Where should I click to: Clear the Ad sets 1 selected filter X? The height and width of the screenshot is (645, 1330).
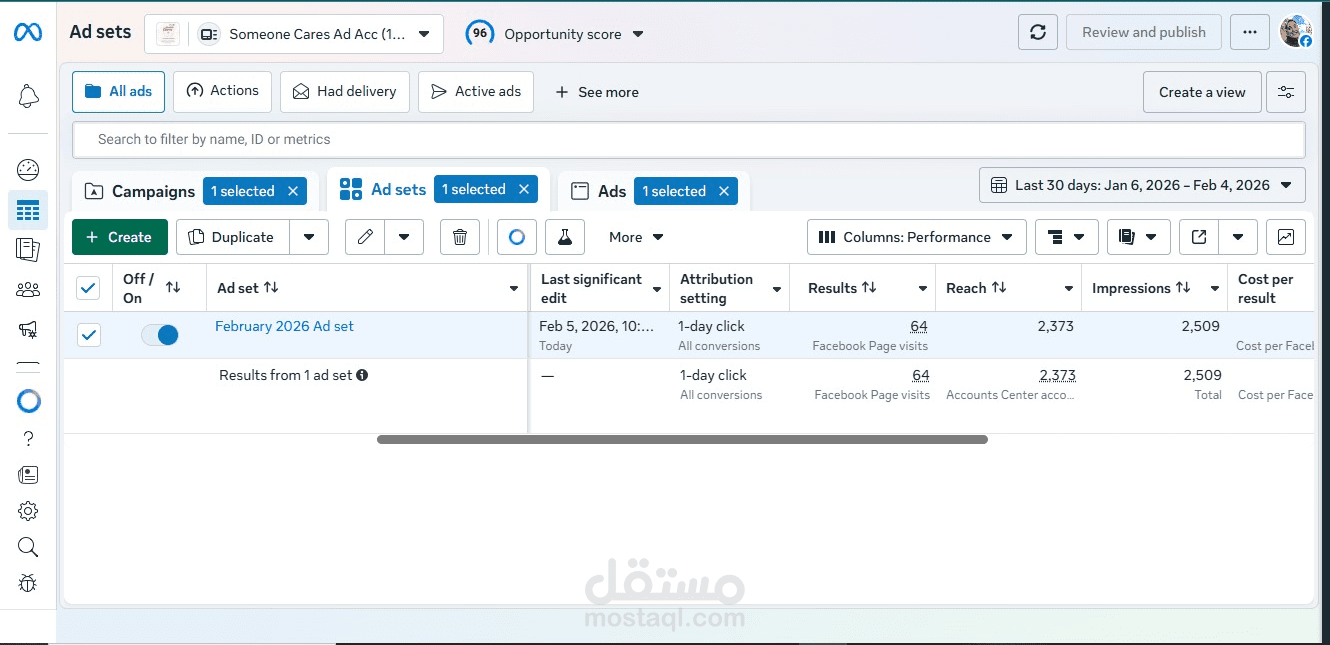524,189
